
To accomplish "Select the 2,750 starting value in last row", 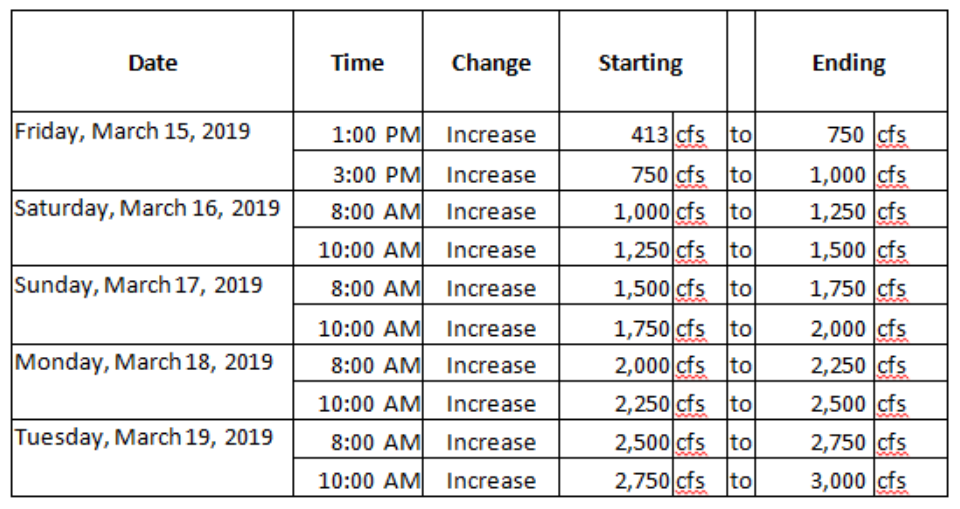I will click(x=641, y=481).
